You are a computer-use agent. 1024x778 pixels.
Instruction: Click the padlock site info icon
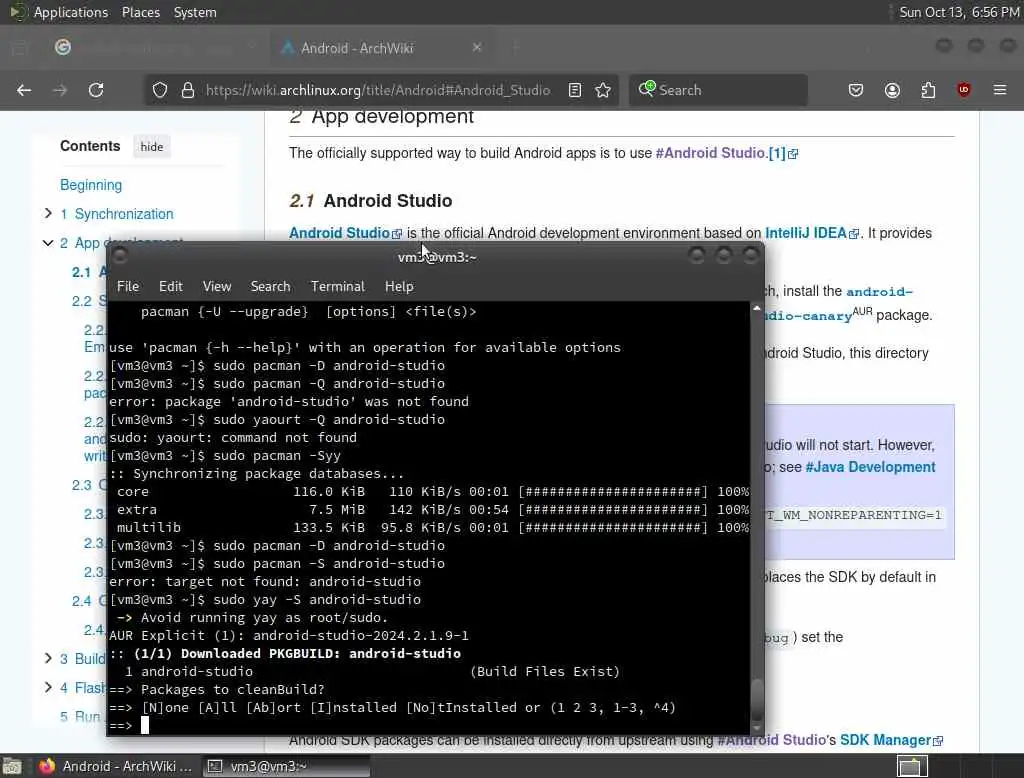tap(188, 90)
